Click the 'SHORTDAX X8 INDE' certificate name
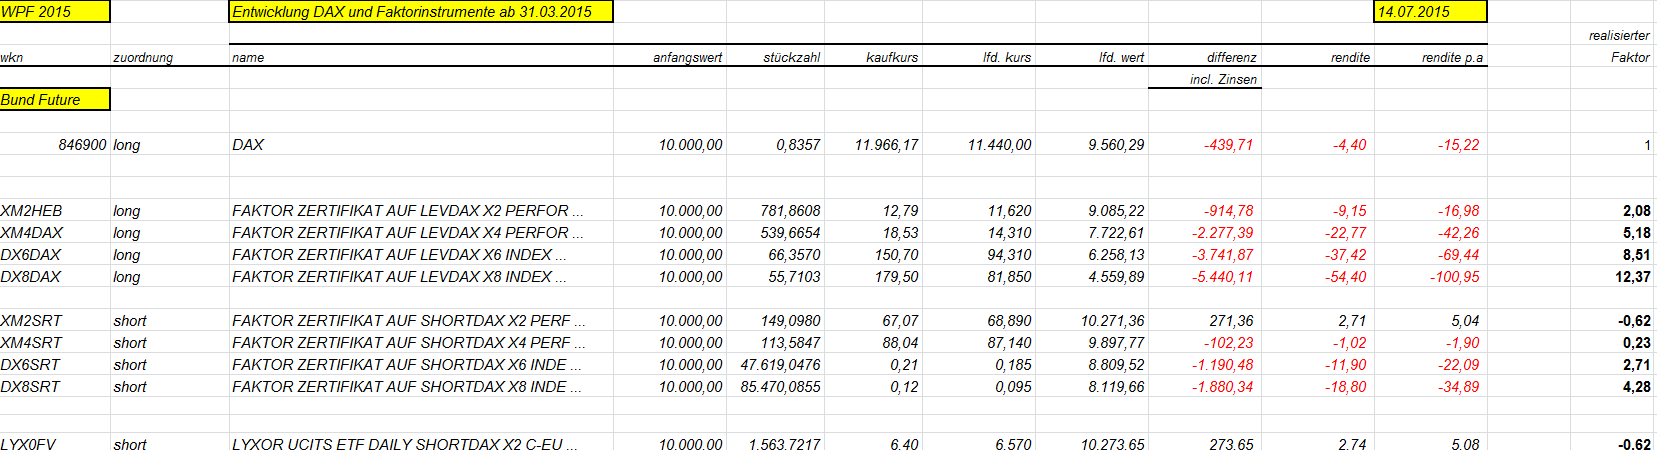1657x450 pixels. tap(407, 387)
